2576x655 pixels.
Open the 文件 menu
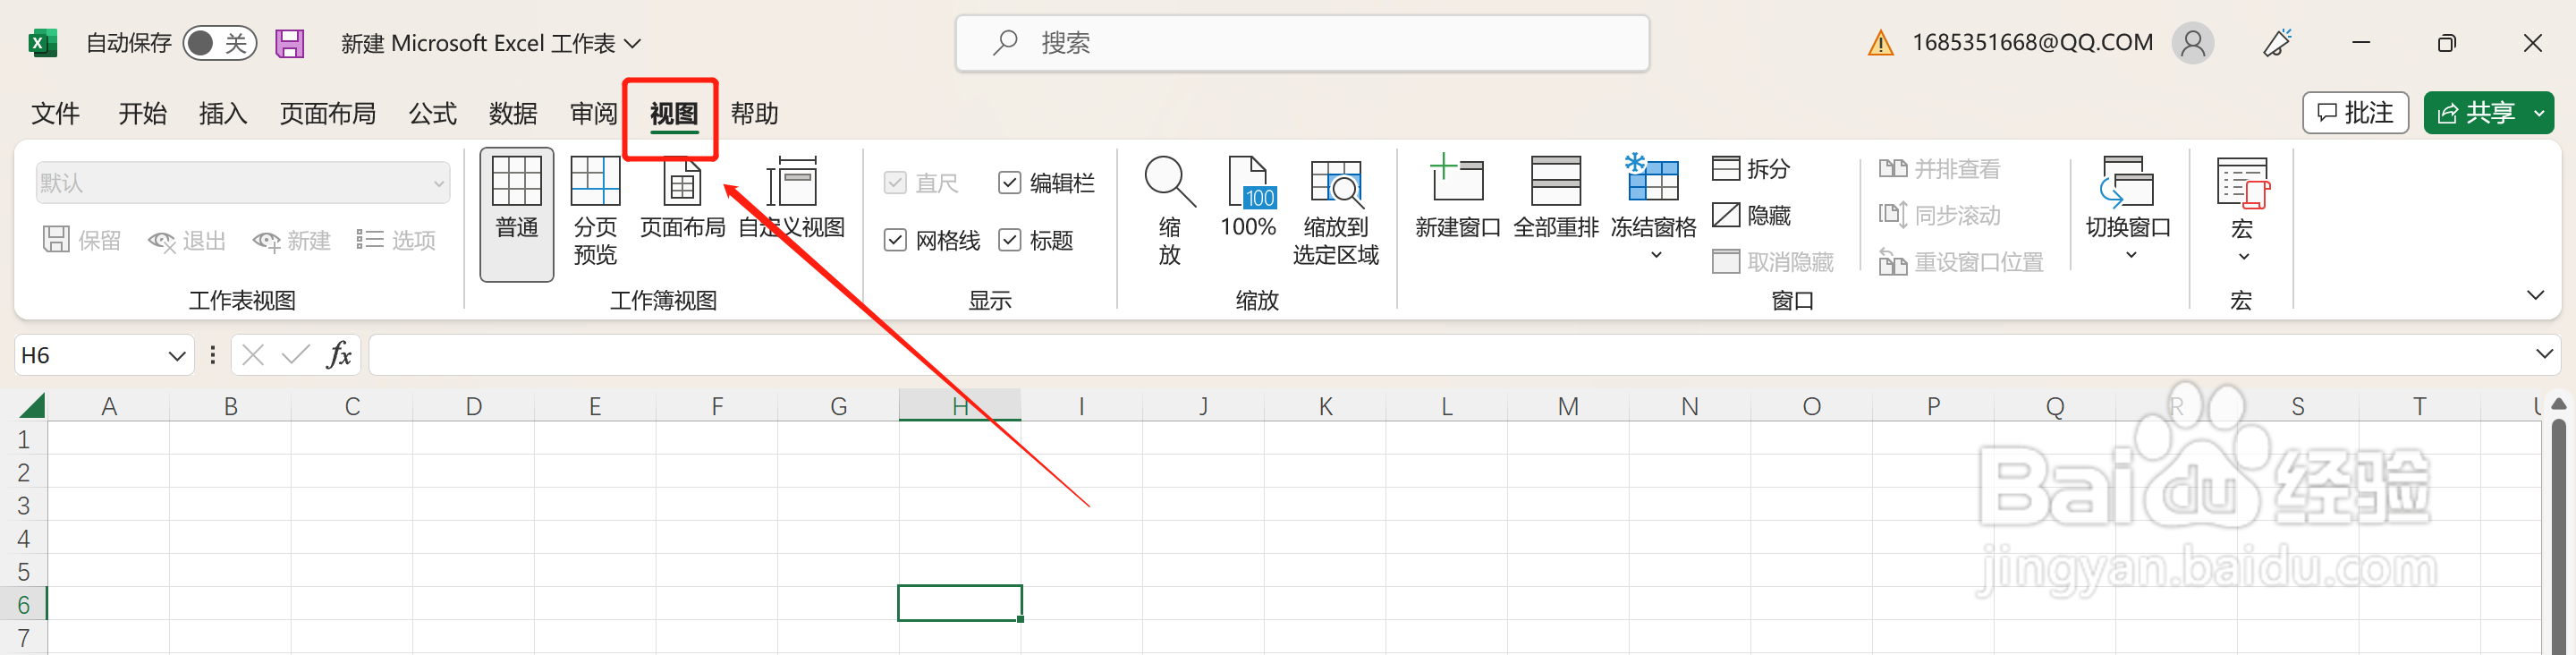pyautogui.click(x=55, y=113)
